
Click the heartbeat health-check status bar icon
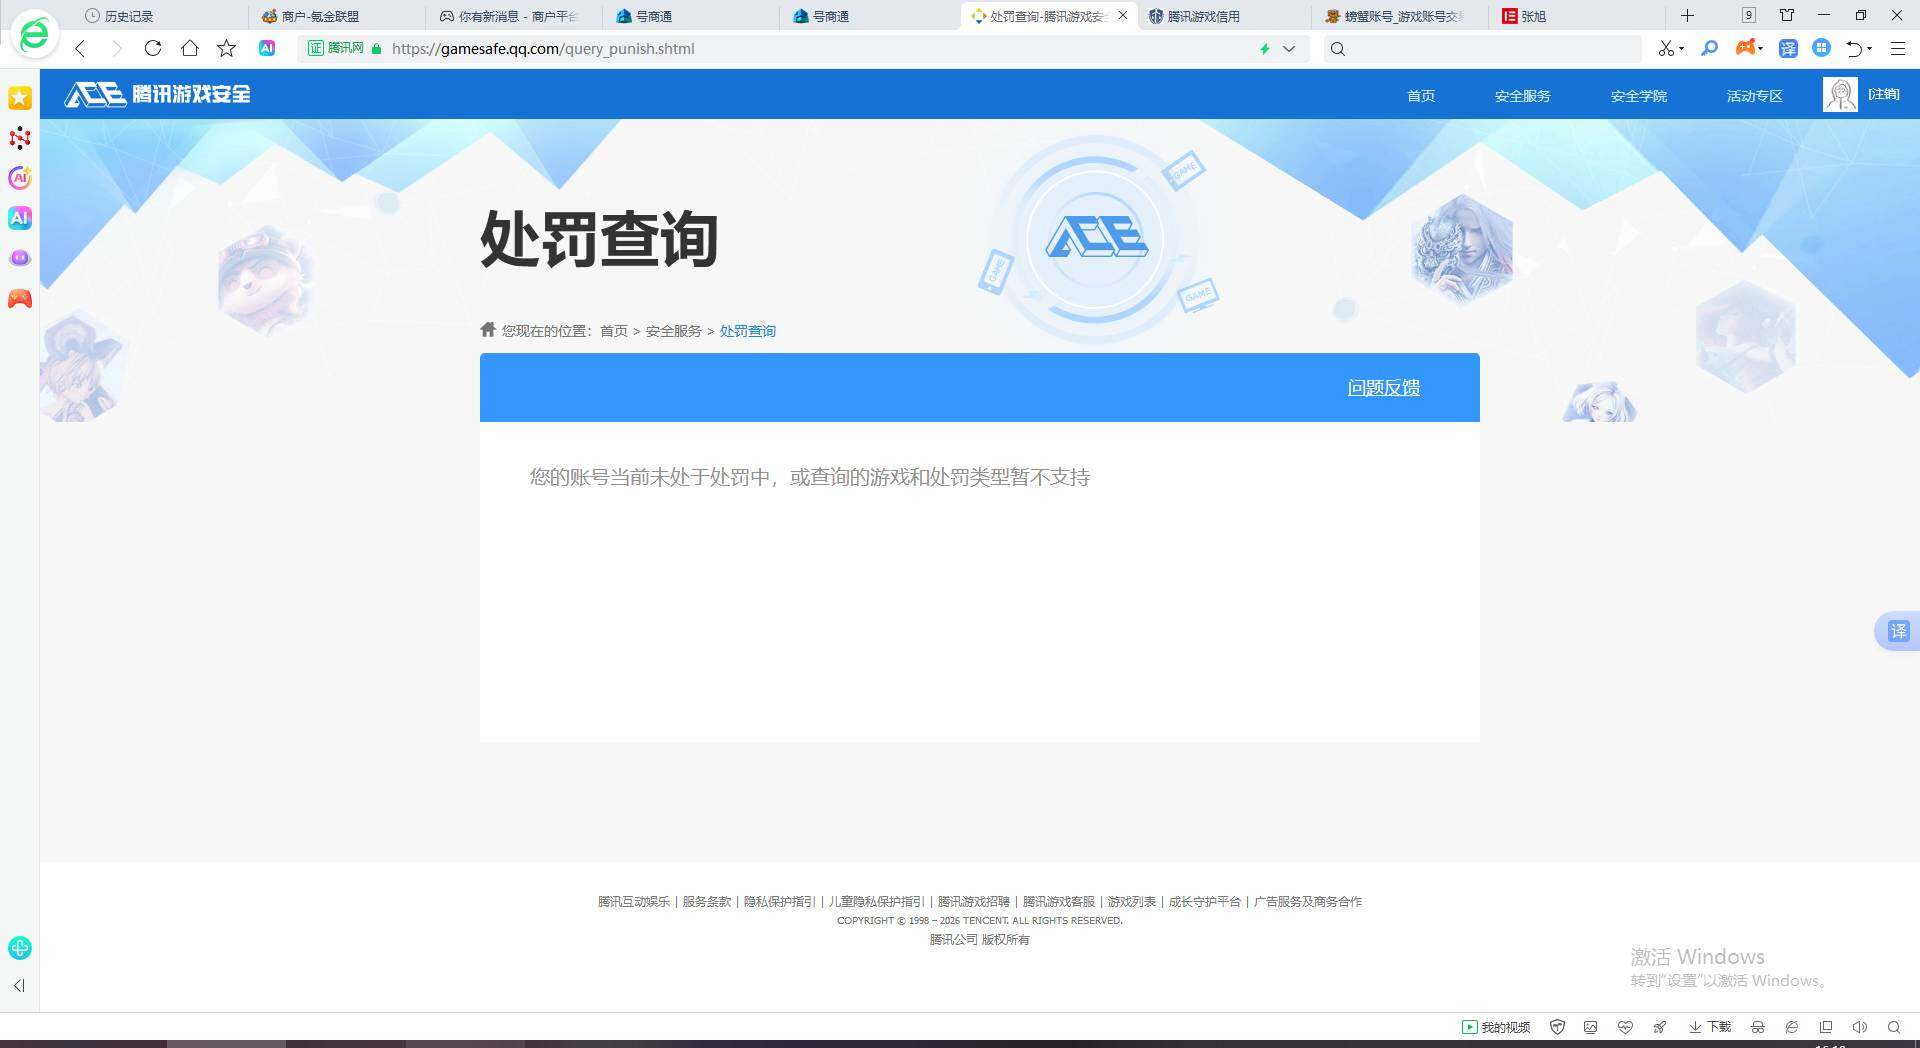pos(1625,1027)
